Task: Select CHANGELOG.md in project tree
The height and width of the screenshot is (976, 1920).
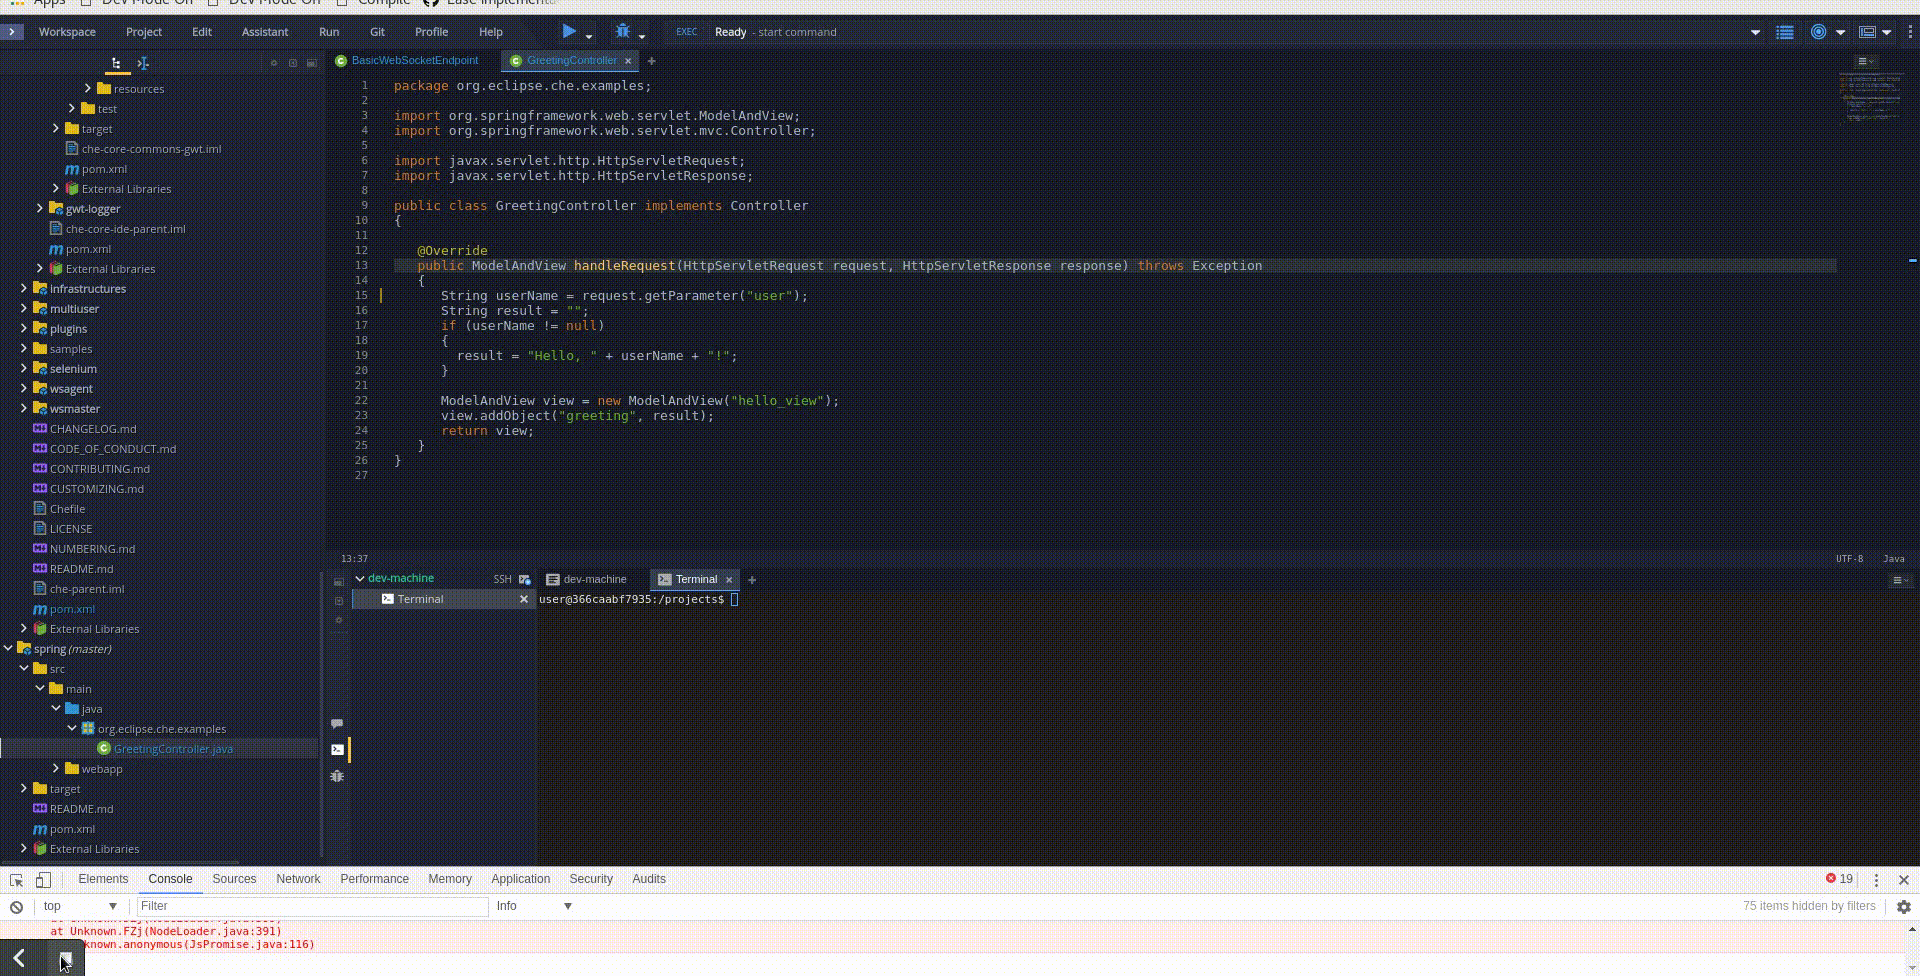Action: (93, 429)
